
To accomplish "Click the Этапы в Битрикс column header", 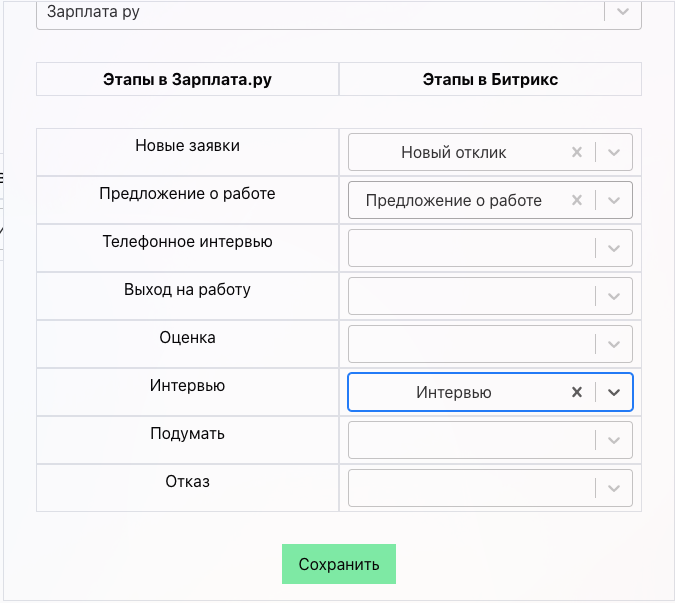I will 490,80.
